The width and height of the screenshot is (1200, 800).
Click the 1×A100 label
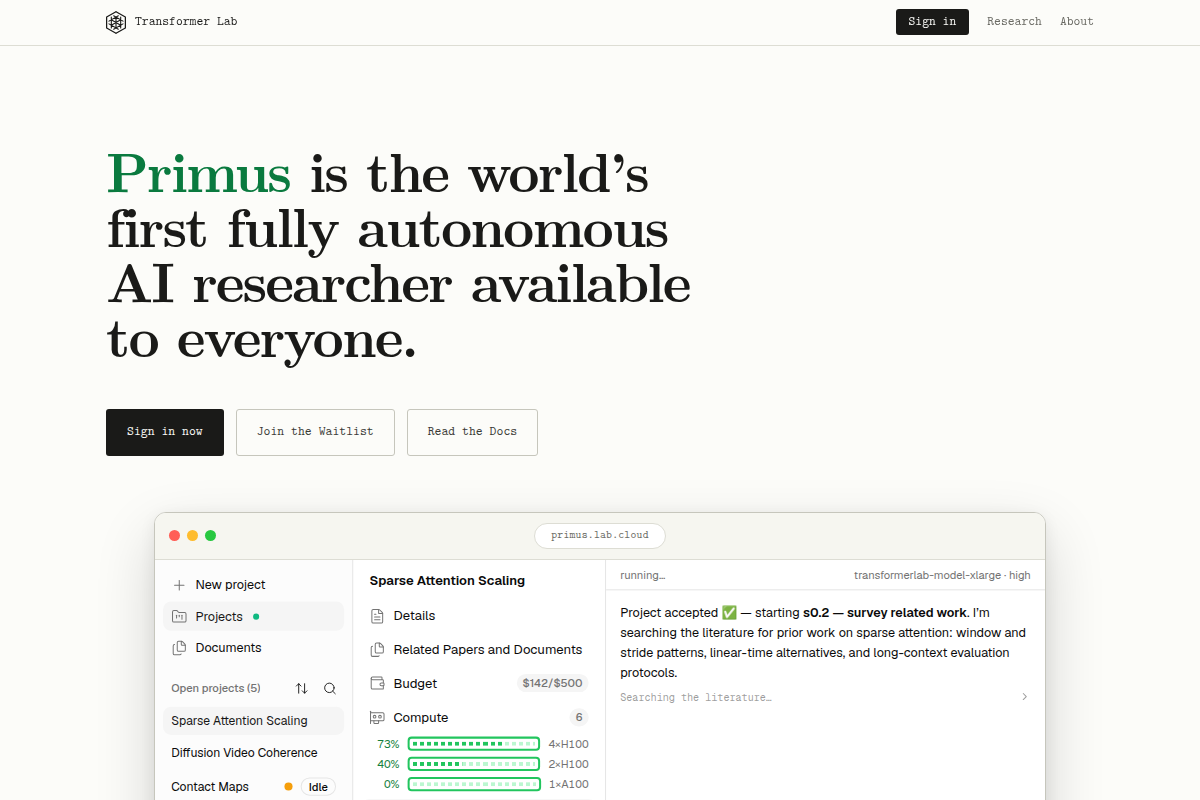pyautogui.click(x=569, y=784)
